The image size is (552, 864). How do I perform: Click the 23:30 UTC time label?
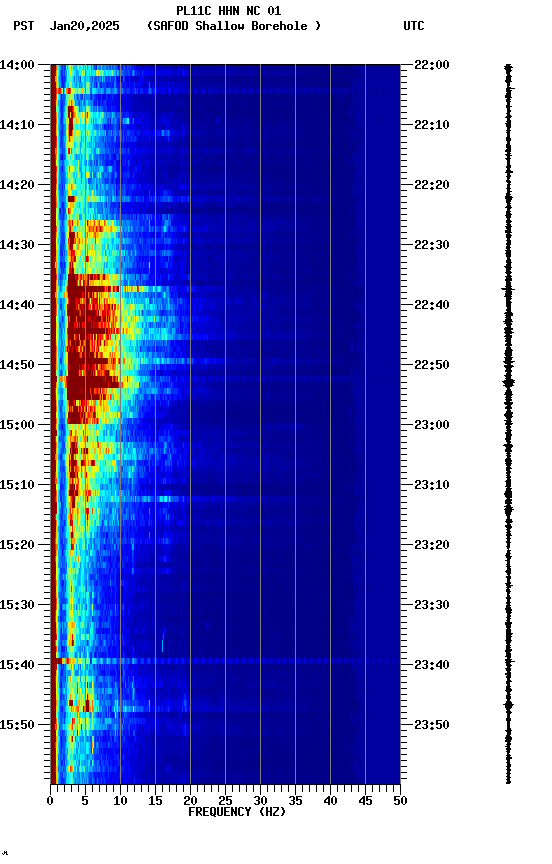click(x=432, y=605)
